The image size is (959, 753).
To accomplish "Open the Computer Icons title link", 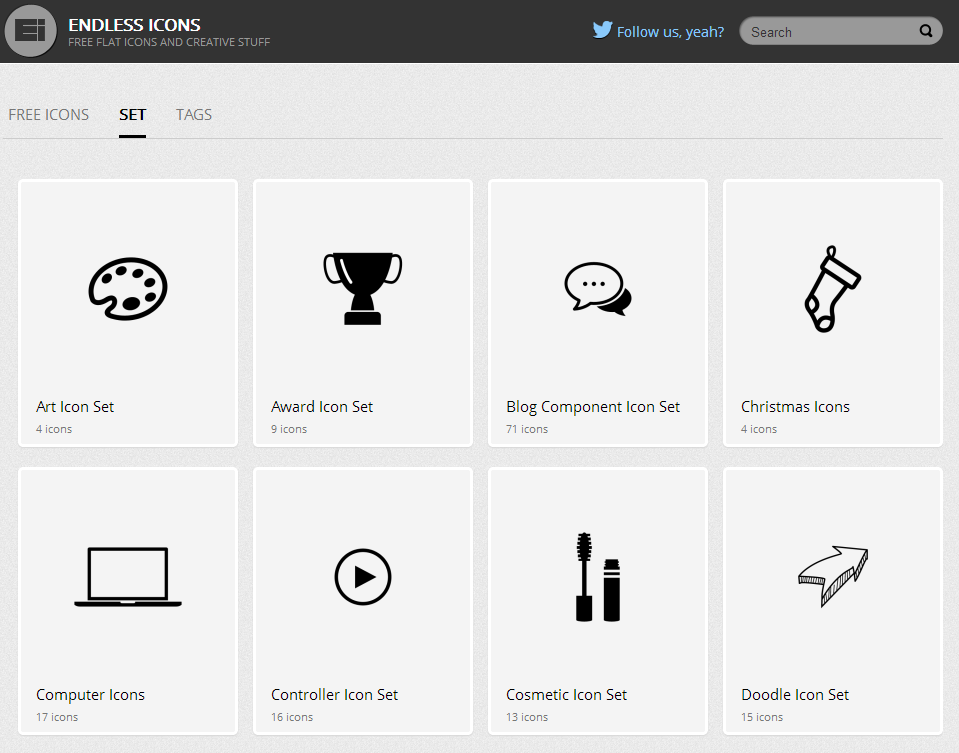I will coord(90,695).
